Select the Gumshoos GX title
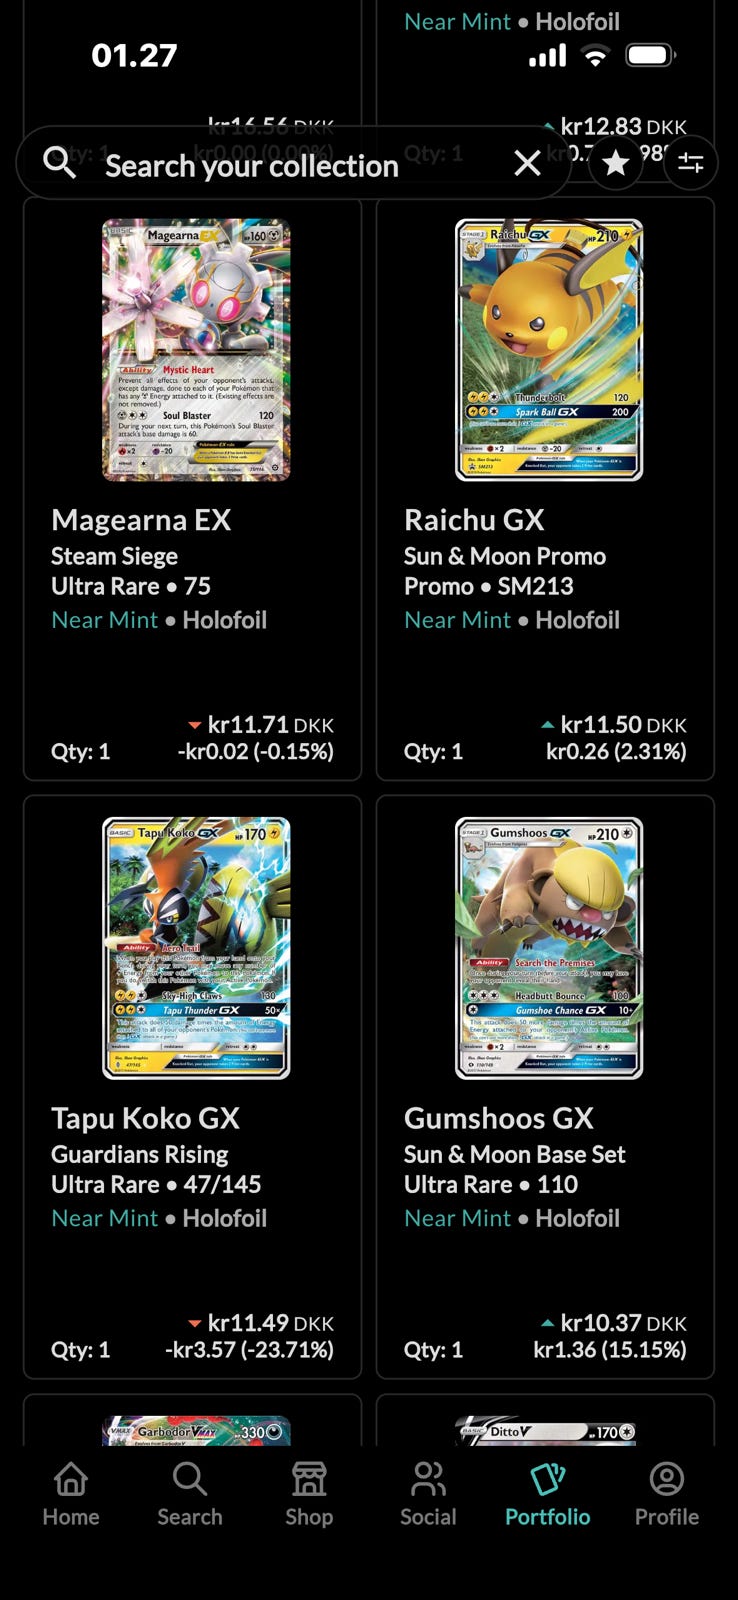Screen dimensions: 738x1600 click(498, 1118)
